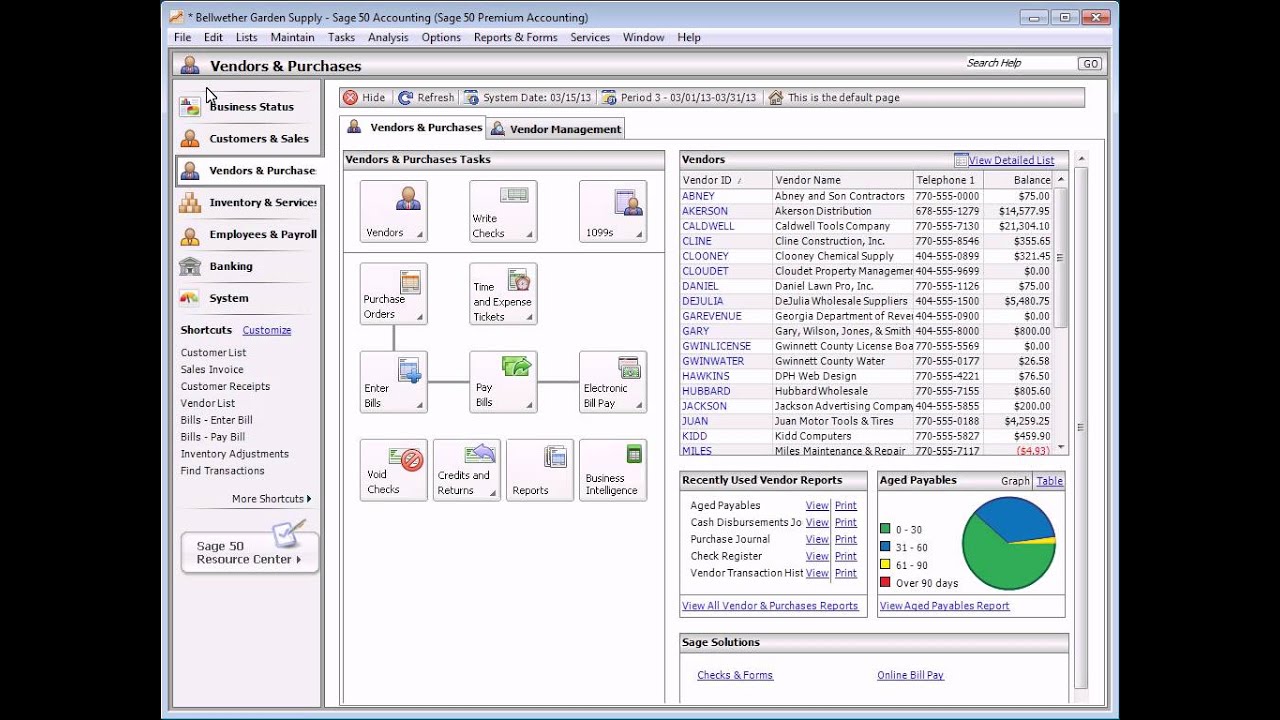Open the Find Transactions shortcut
This screenshot has height=720, width=1280.
tap(222, 471)
